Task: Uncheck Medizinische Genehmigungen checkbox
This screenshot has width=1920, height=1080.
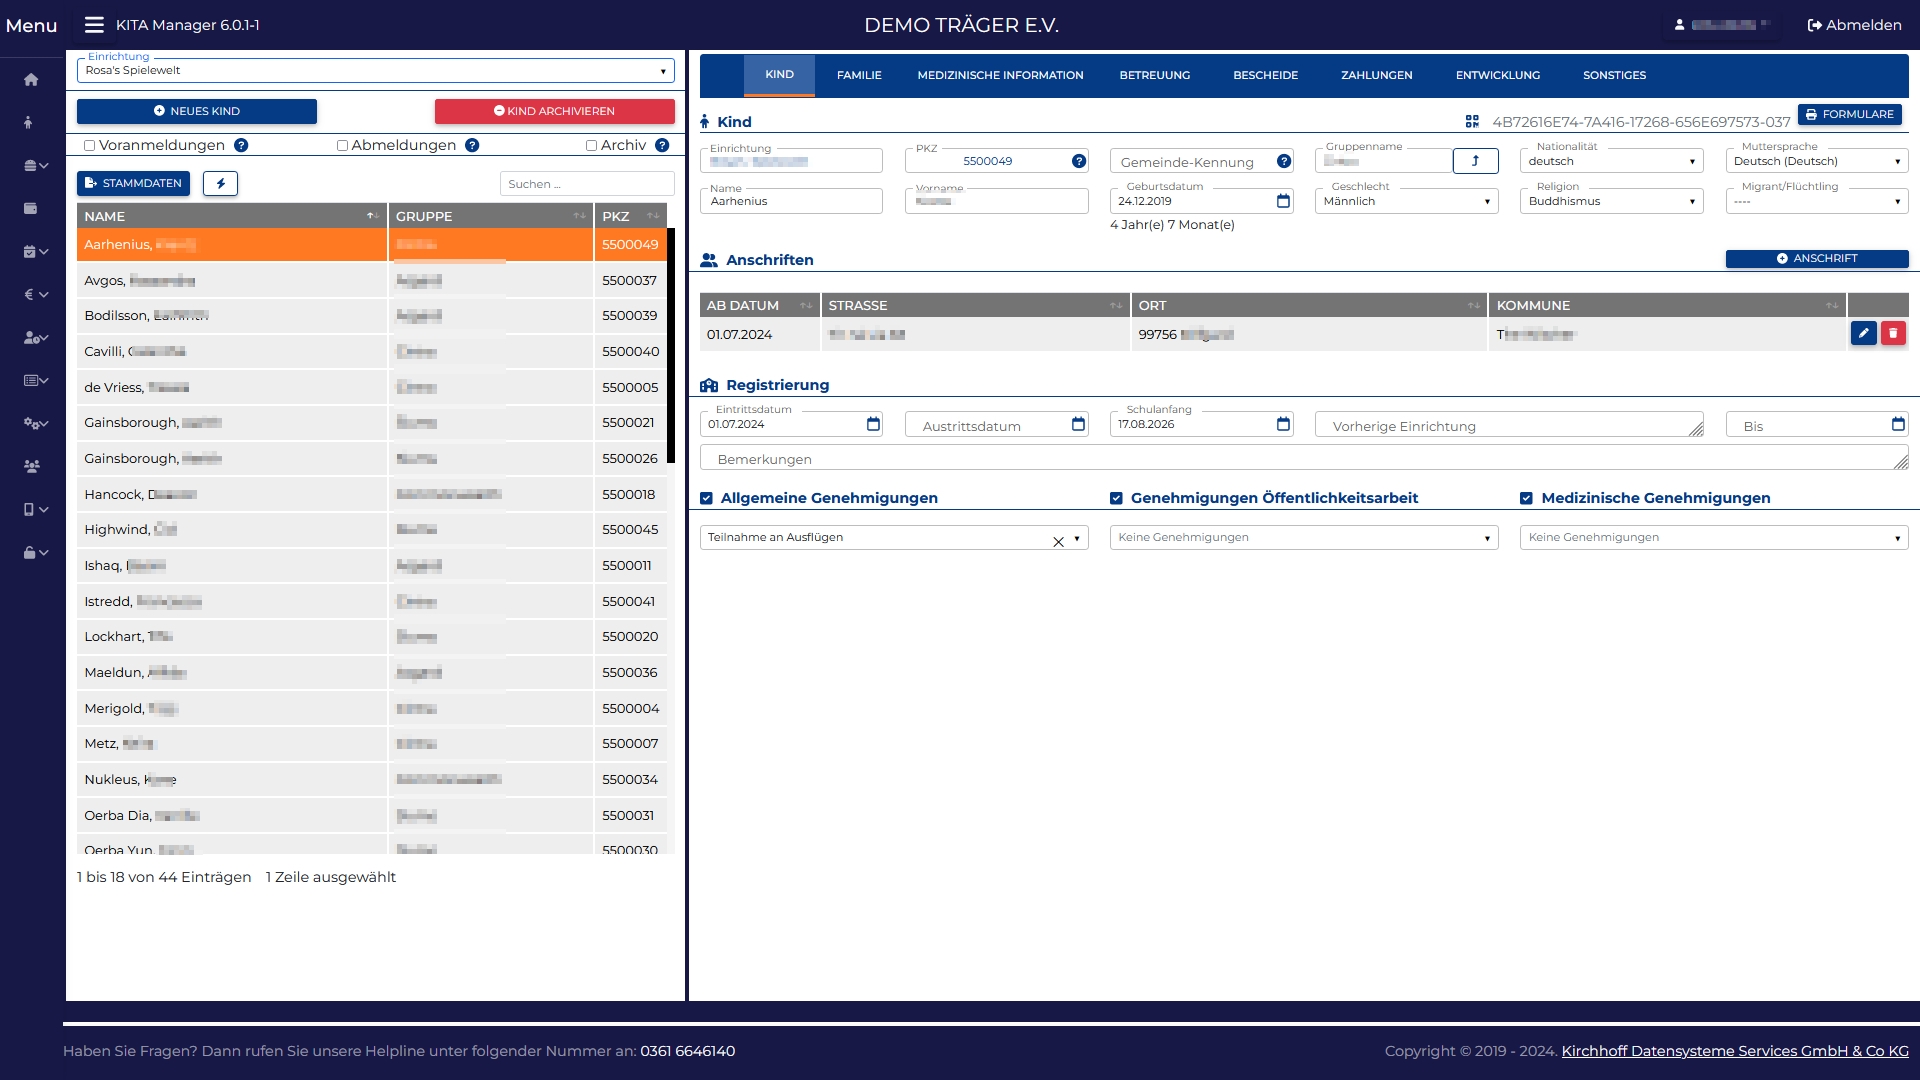Action: [1526, 498]
